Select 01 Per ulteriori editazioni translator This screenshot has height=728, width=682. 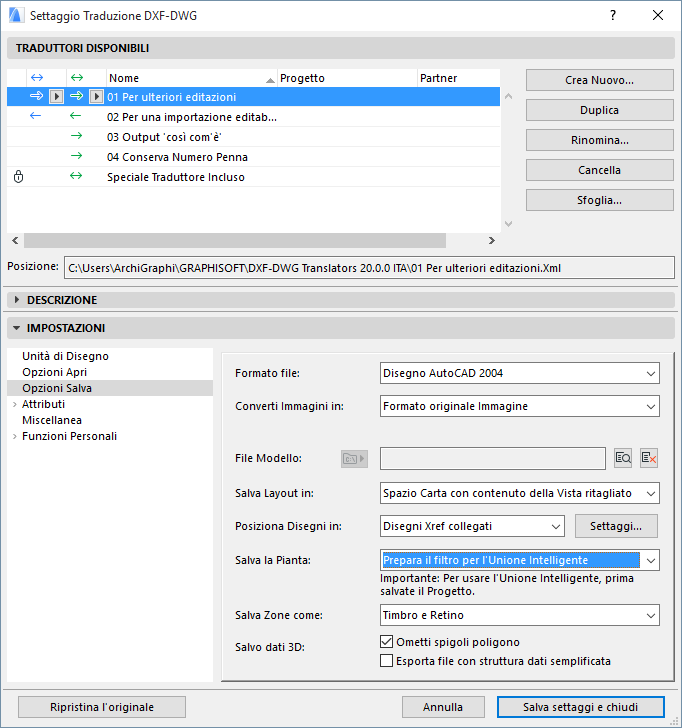coord(253,97)
